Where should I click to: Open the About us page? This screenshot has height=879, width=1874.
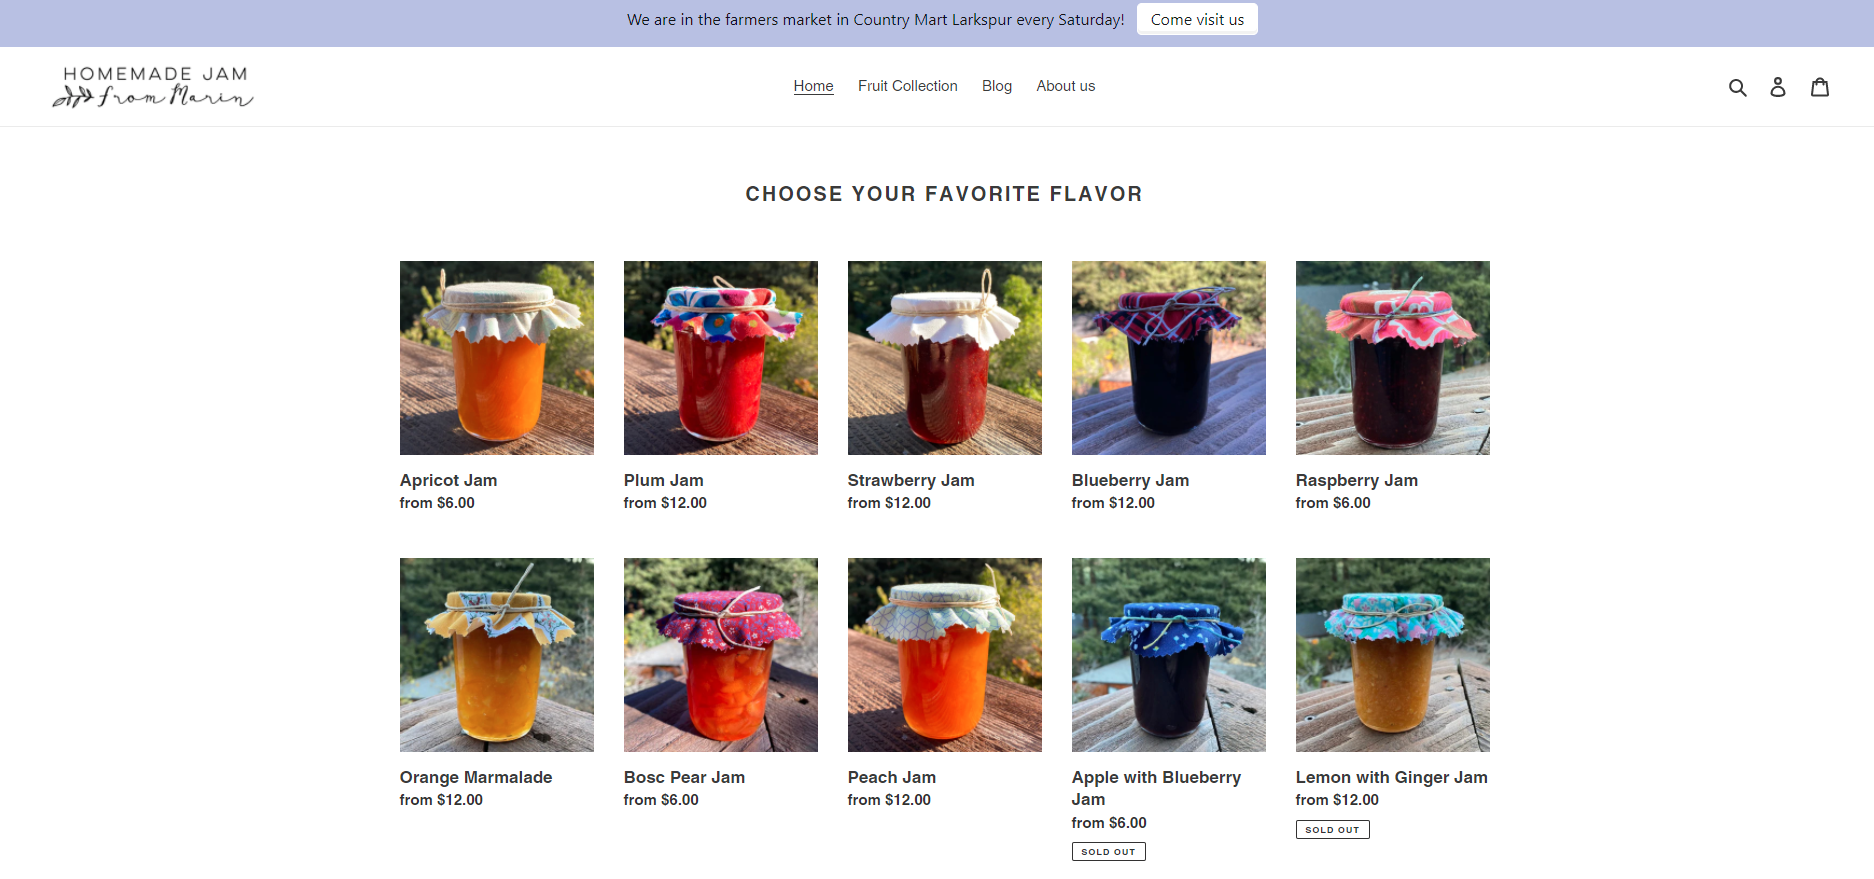[x=1065, y=86]
